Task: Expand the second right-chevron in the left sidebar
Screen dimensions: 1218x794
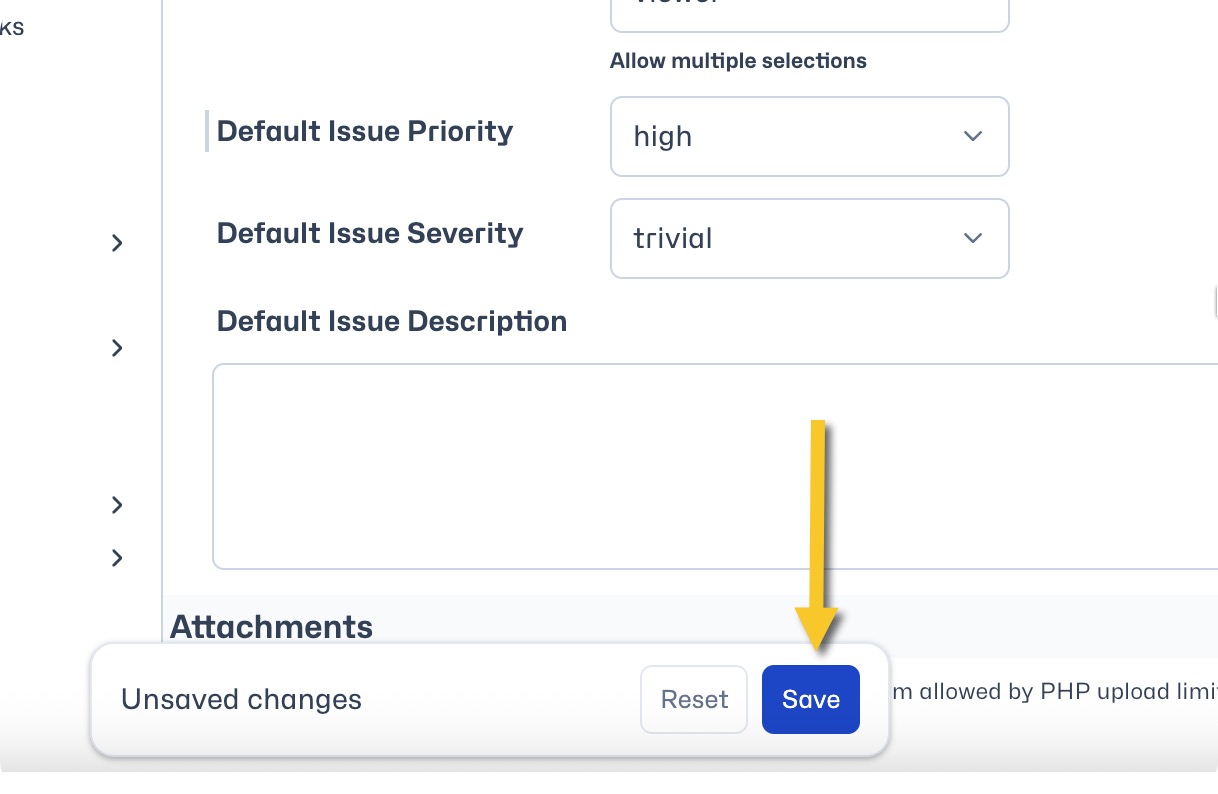Action: point(117,348)
